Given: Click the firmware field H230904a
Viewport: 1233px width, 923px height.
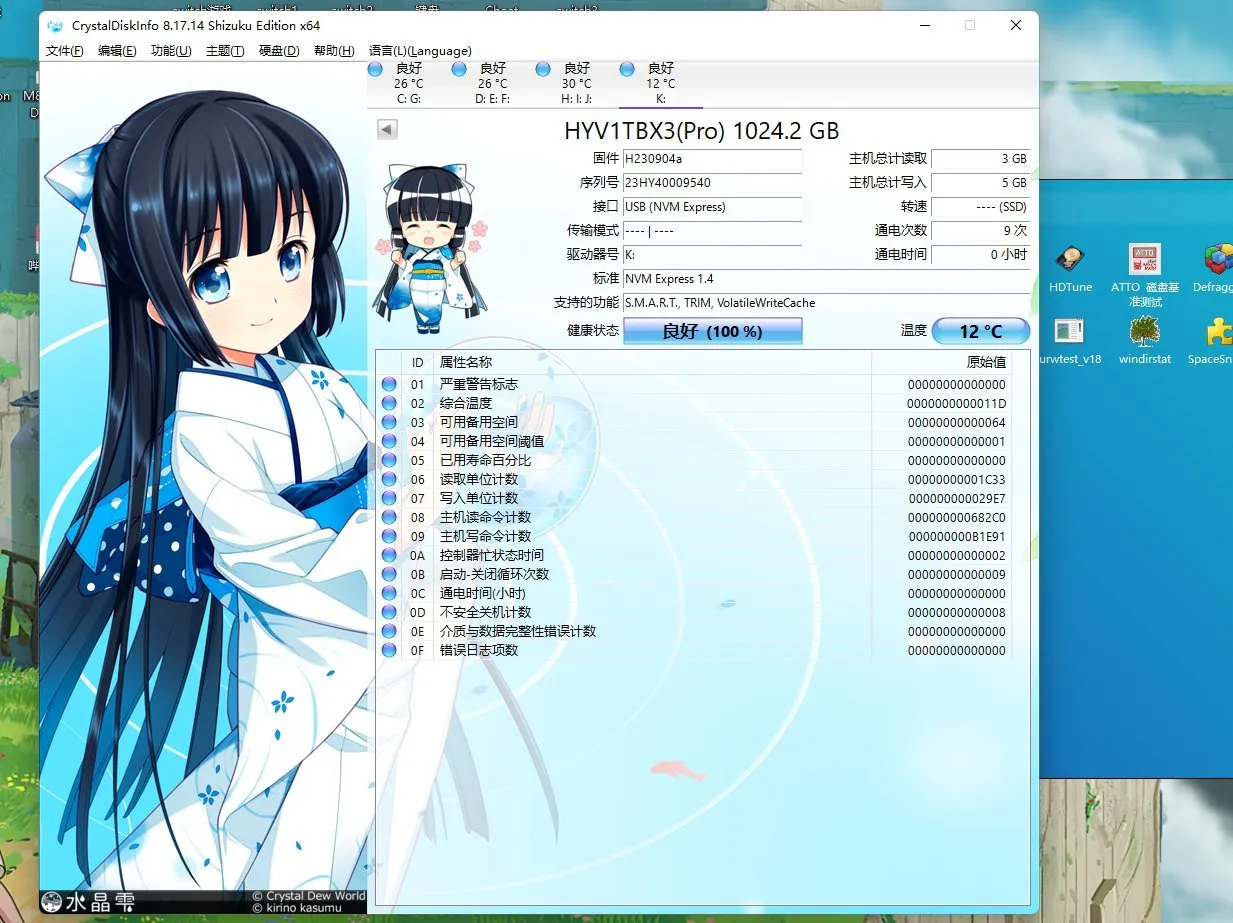Looking at the screenshot, I should click(x=712, y=159).
